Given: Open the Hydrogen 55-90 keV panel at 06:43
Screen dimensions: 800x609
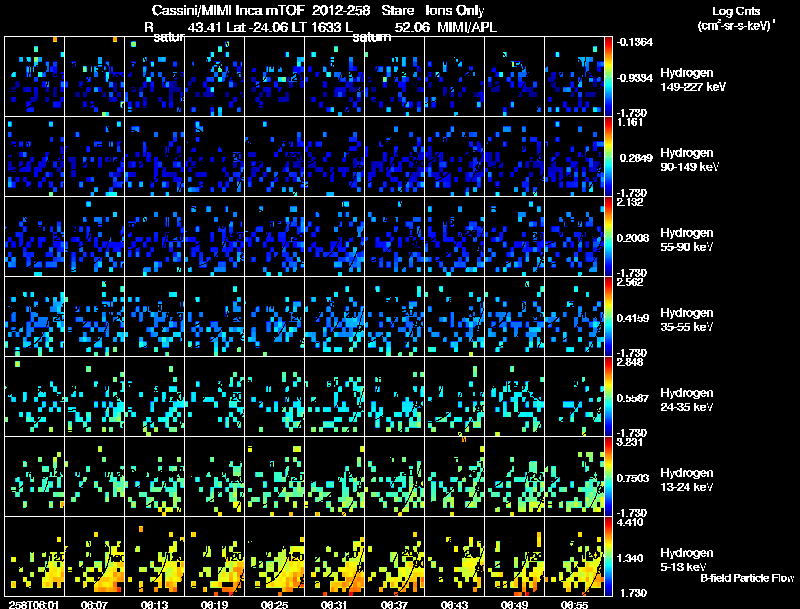Looking at the screenshot, I should tap(455, 236).
